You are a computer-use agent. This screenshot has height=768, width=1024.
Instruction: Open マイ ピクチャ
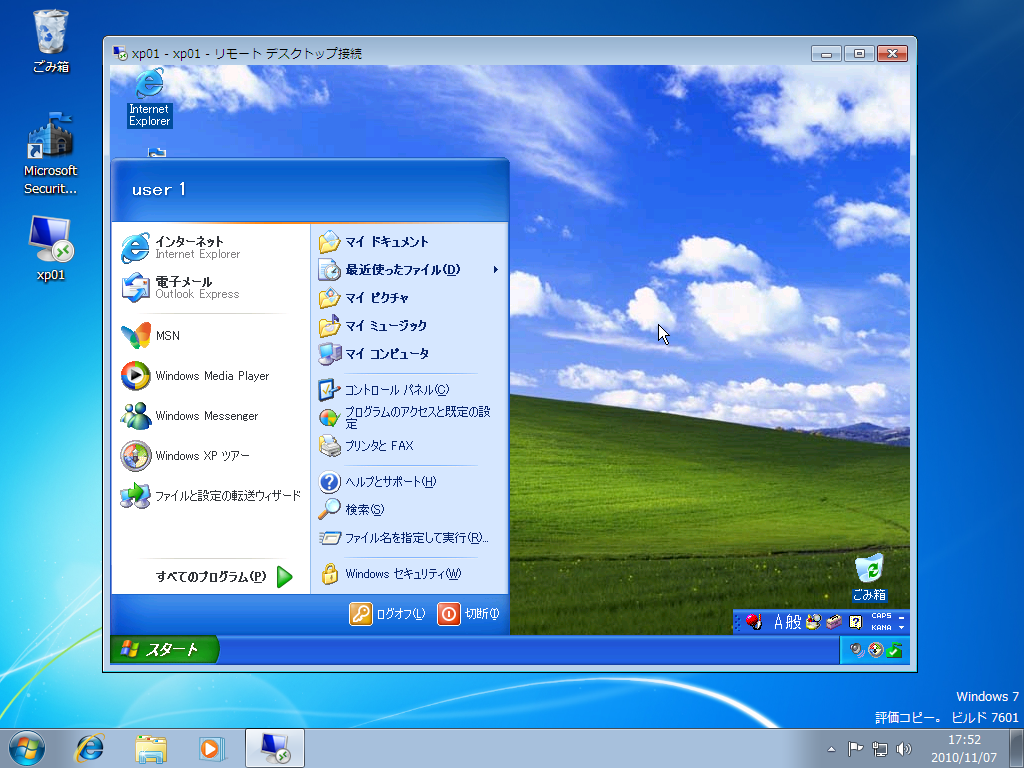pos(409,298)
